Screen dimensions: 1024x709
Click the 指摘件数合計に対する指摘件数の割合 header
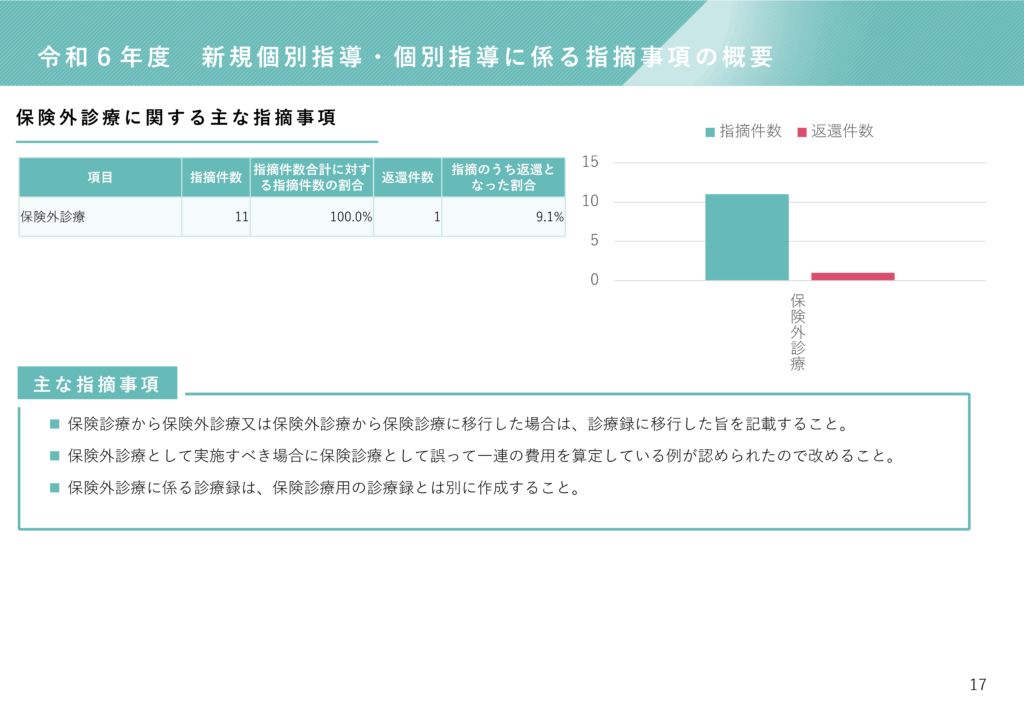pyautogui.click(x=312, y=178)
